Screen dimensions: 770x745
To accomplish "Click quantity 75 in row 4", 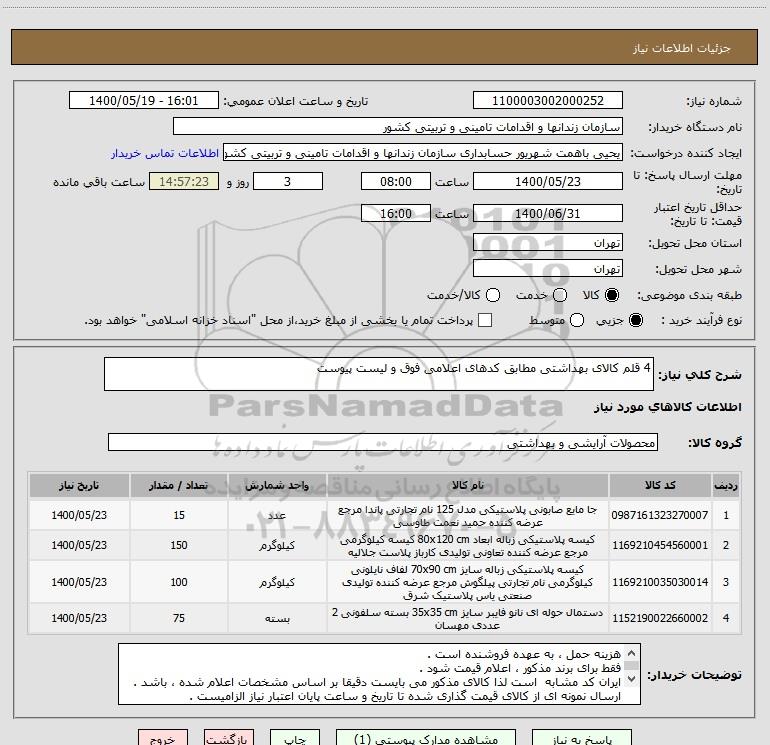I will tap(179, 618).
